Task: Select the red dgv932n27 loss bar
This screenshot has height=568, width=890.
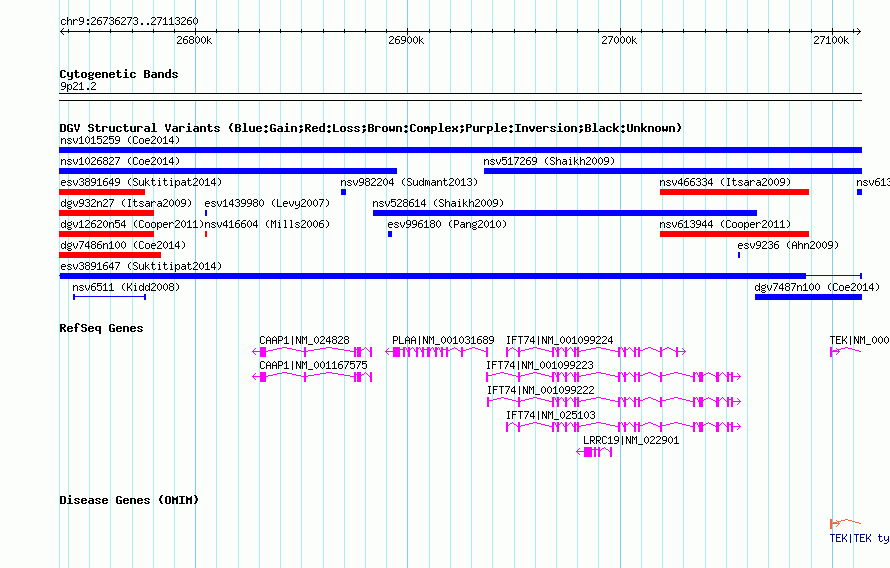Action: (x=107, y=213)
